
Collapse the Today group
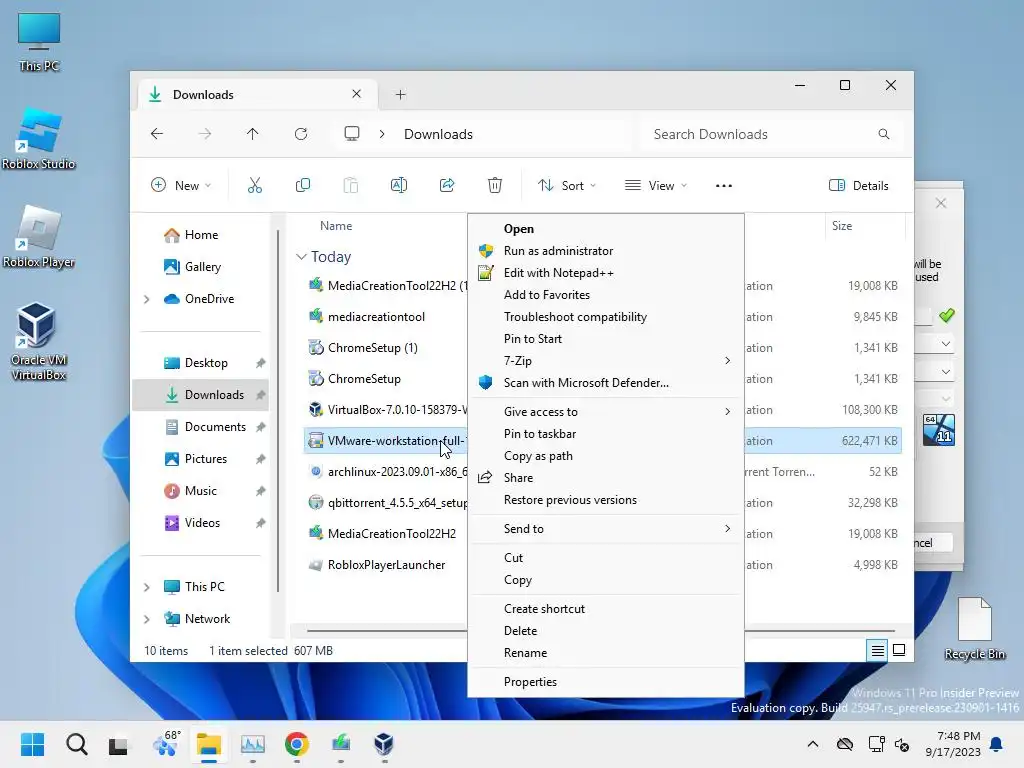click(301, 257)
